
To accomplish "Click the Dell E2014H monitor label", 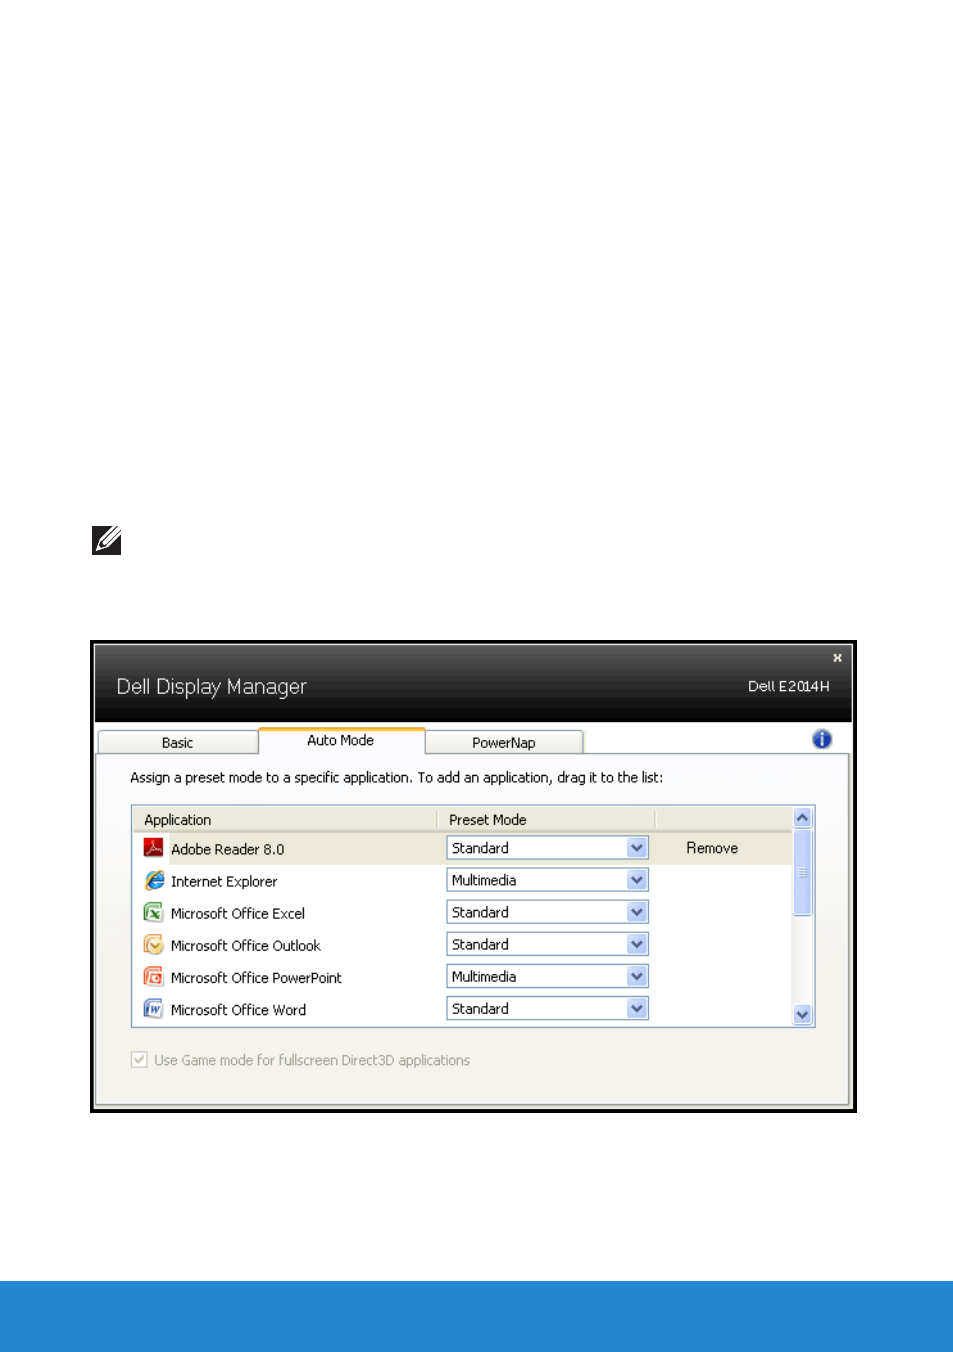I will (789, 686).
